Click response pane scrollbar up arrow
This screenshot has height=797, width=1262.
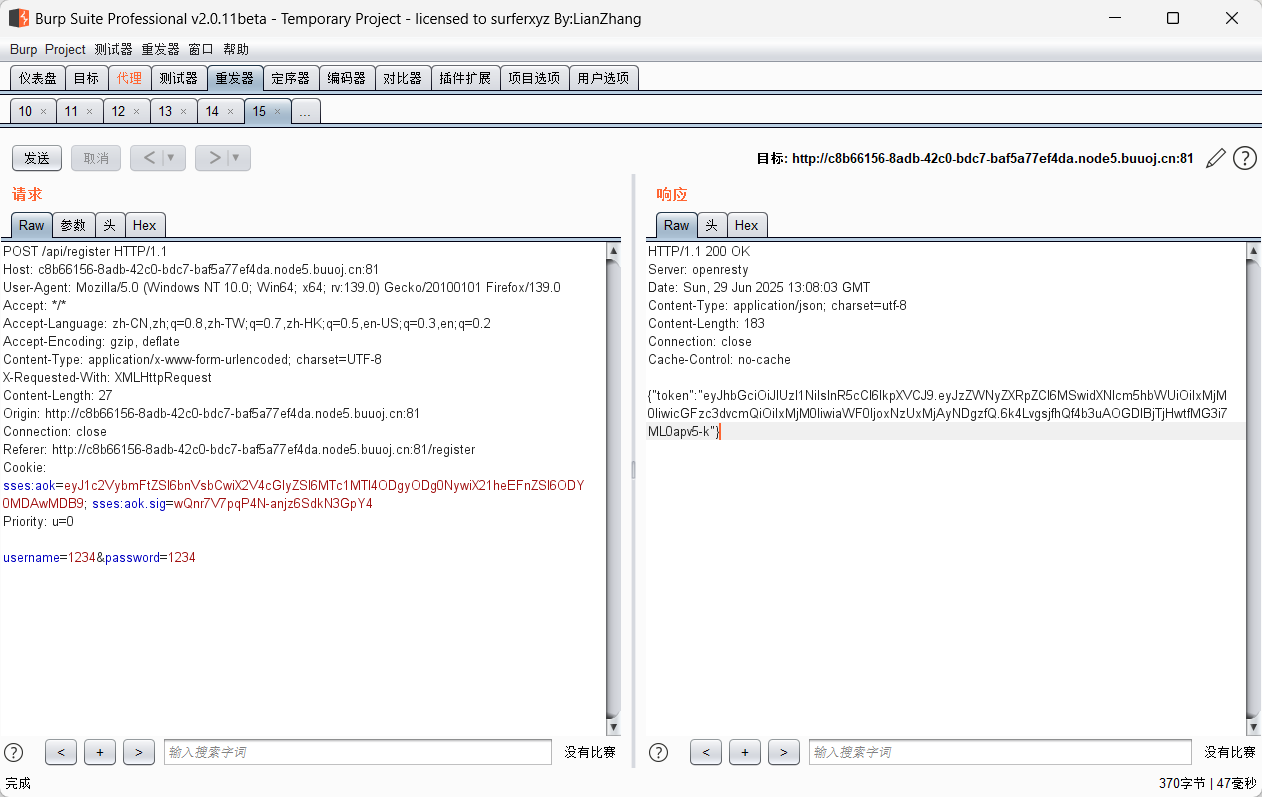click(1253, 251)
